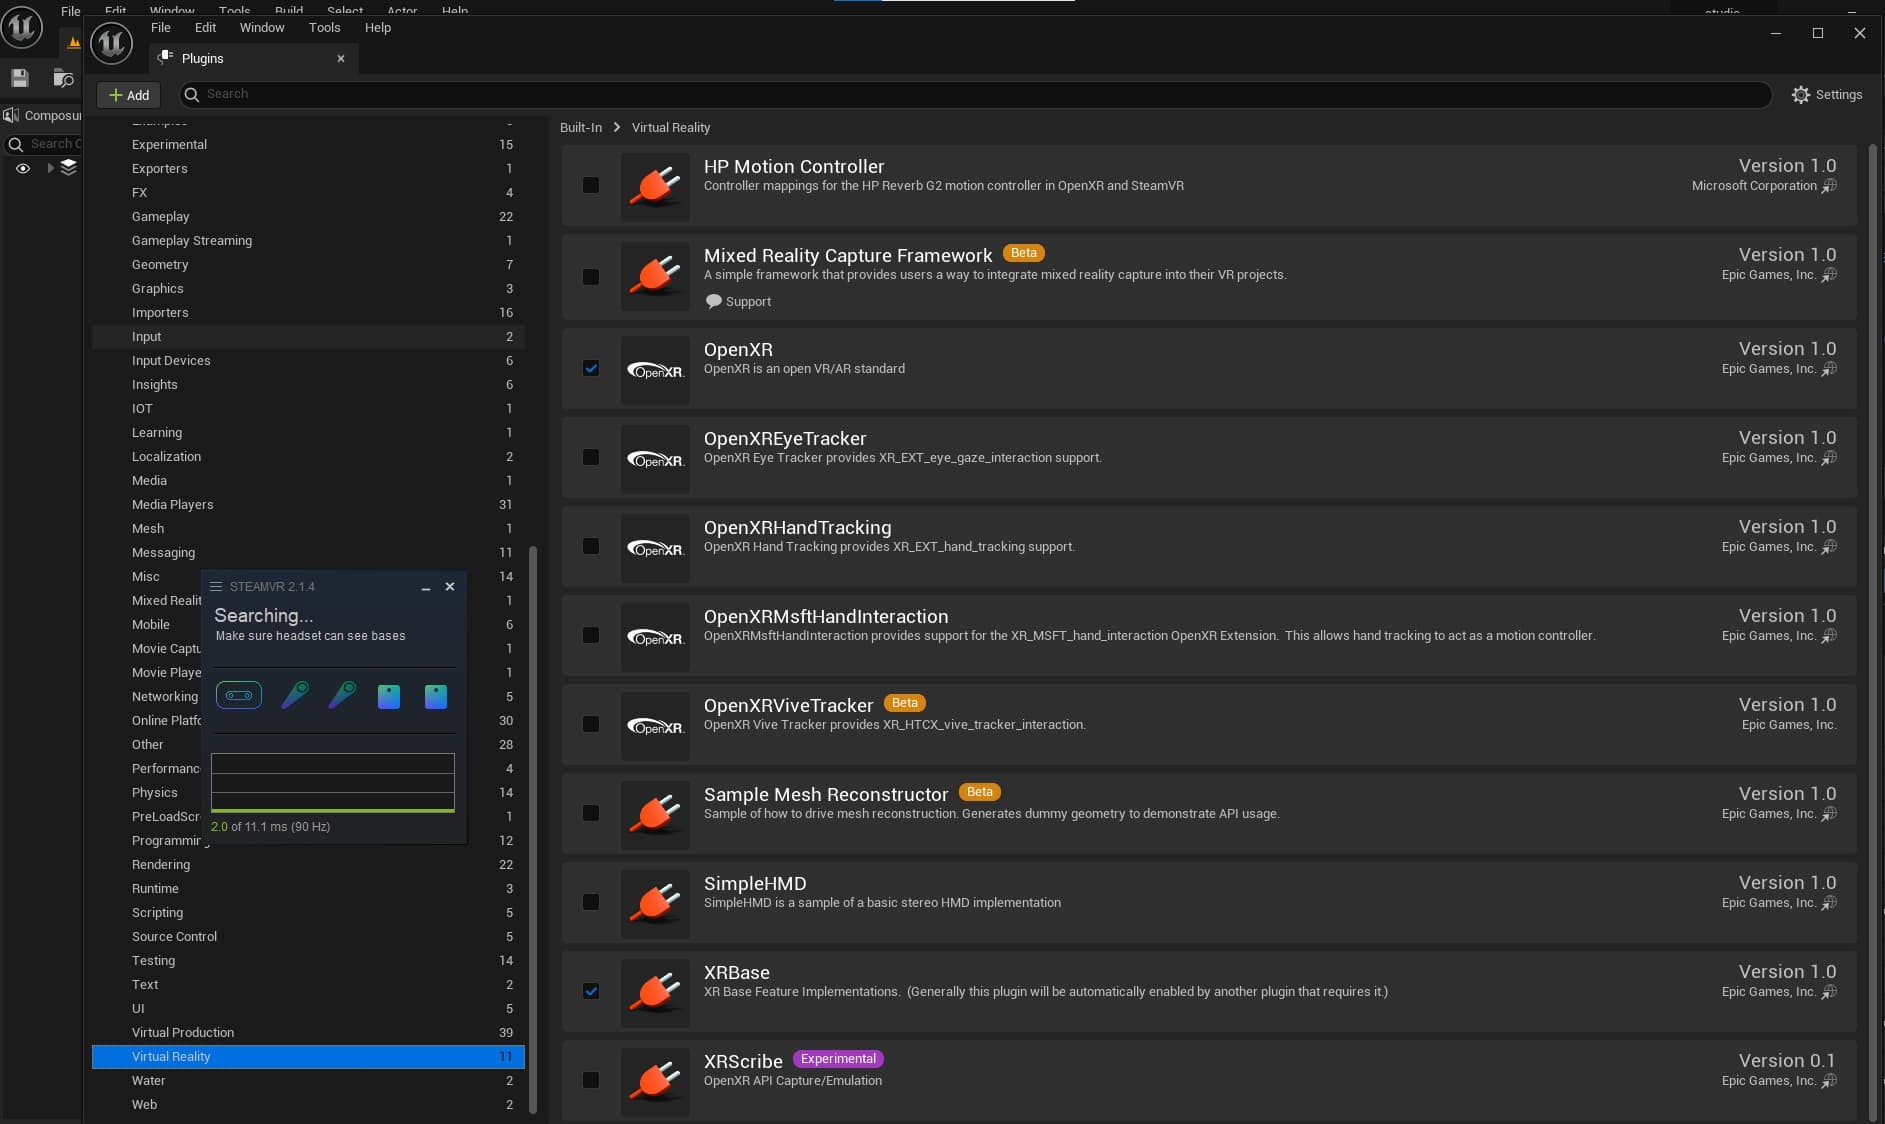Click the Sample Mesh Reconstructor plug icon
This screenshot has width=1885, height=1124.
pyautogui.click(x=655, y=815)
